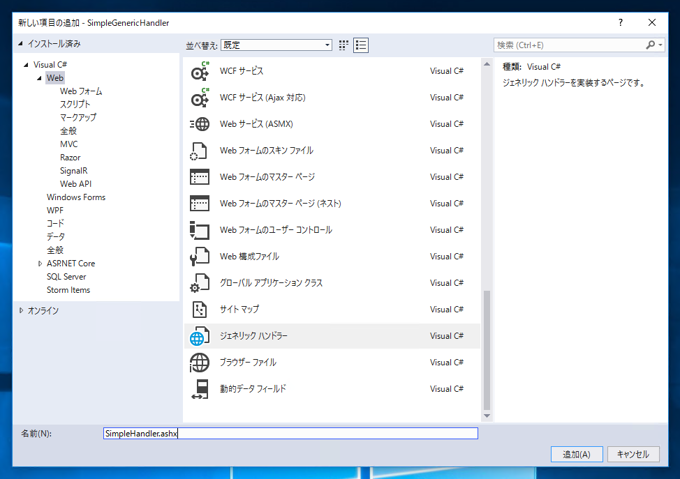Viewport: 680px width, 479px height.
Task: Select データ category in the tree
Action: 56,237
